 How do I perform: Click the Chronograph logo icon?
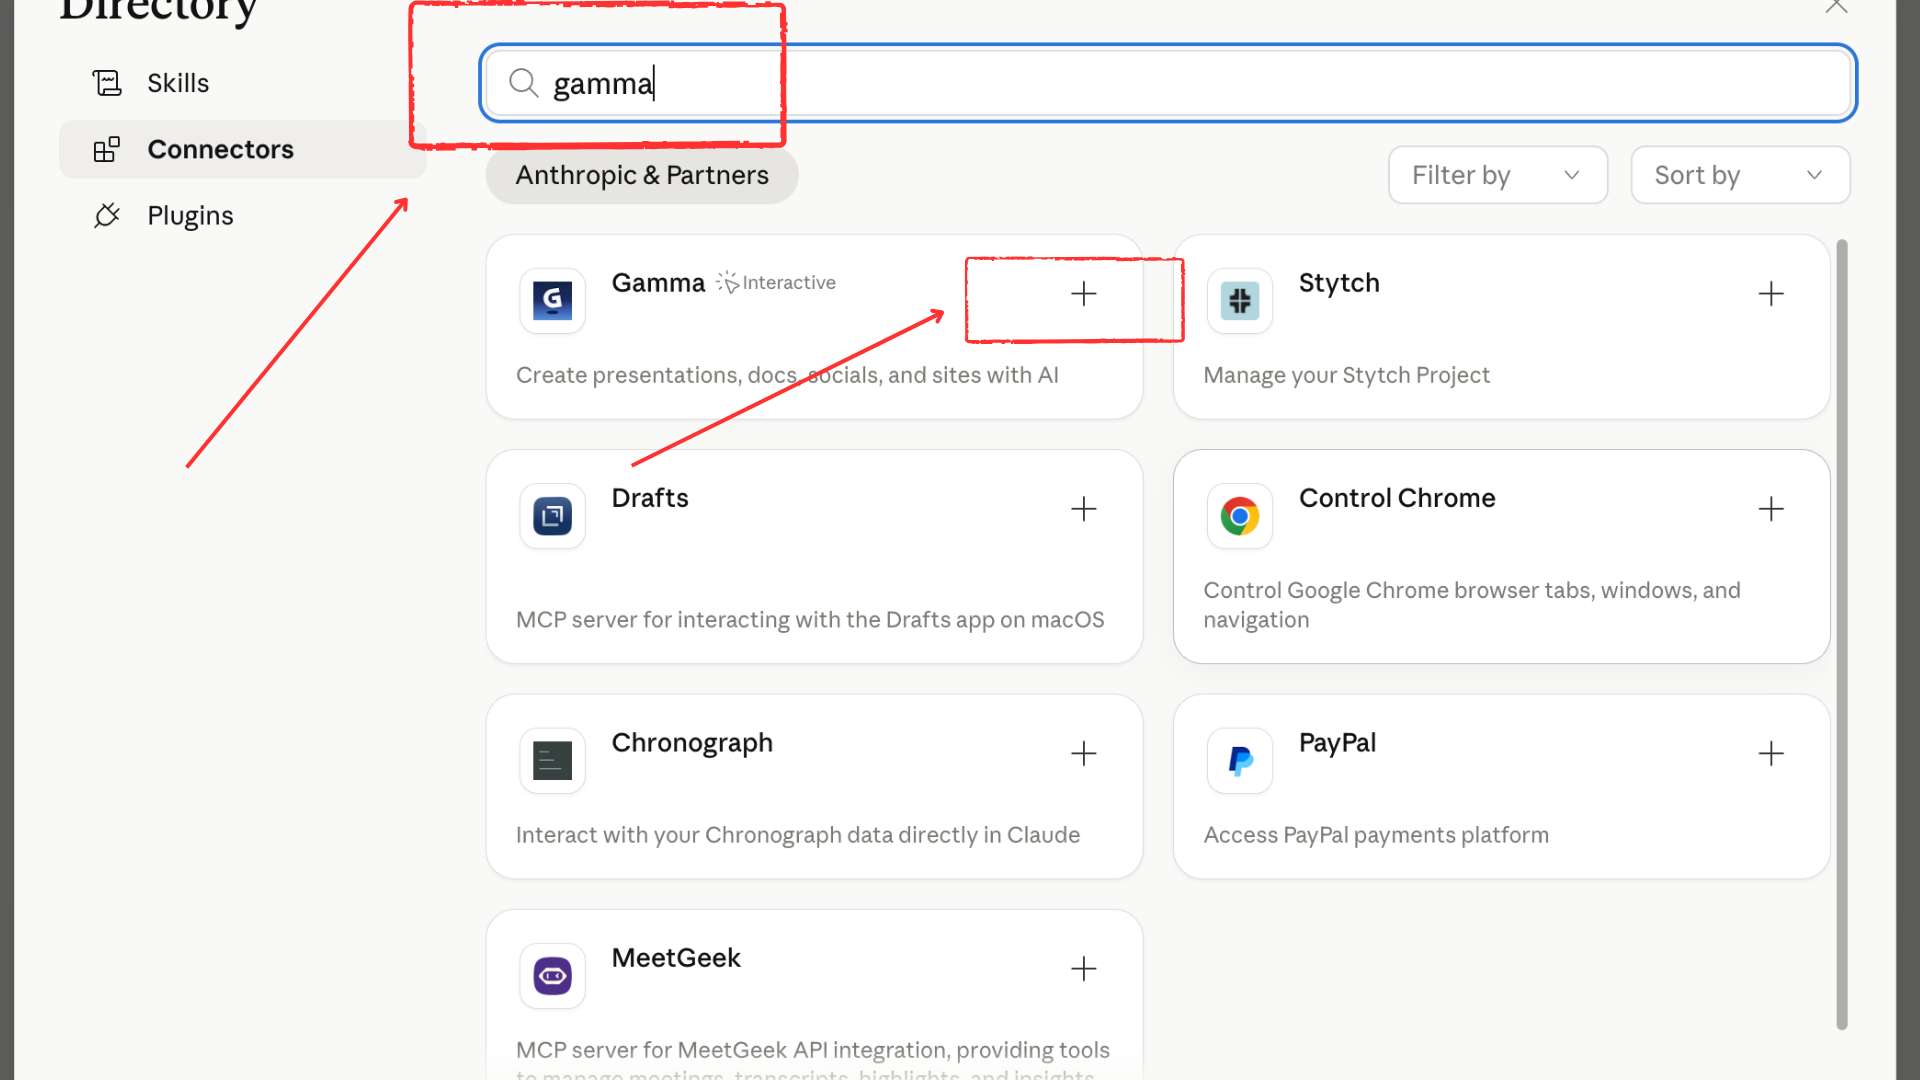pos(552,760)
